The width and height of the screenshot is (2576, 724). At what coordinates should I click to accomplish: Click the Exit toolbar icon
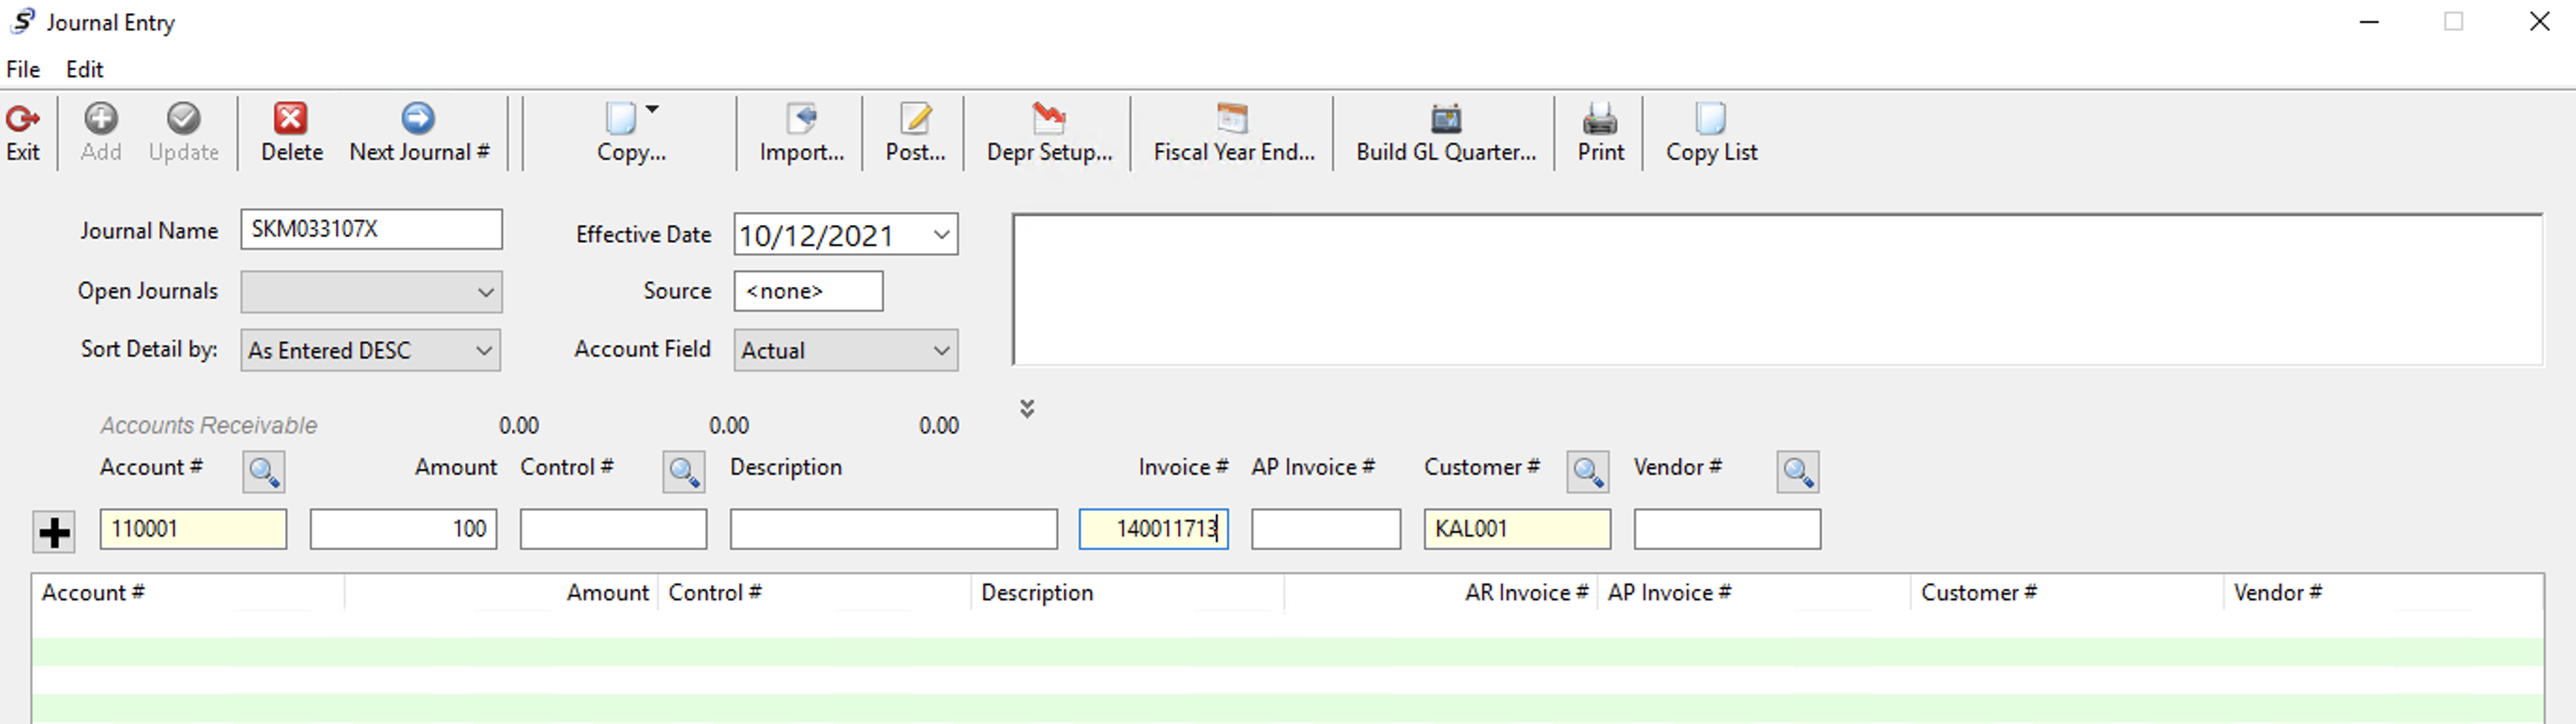tap(22, 119)
